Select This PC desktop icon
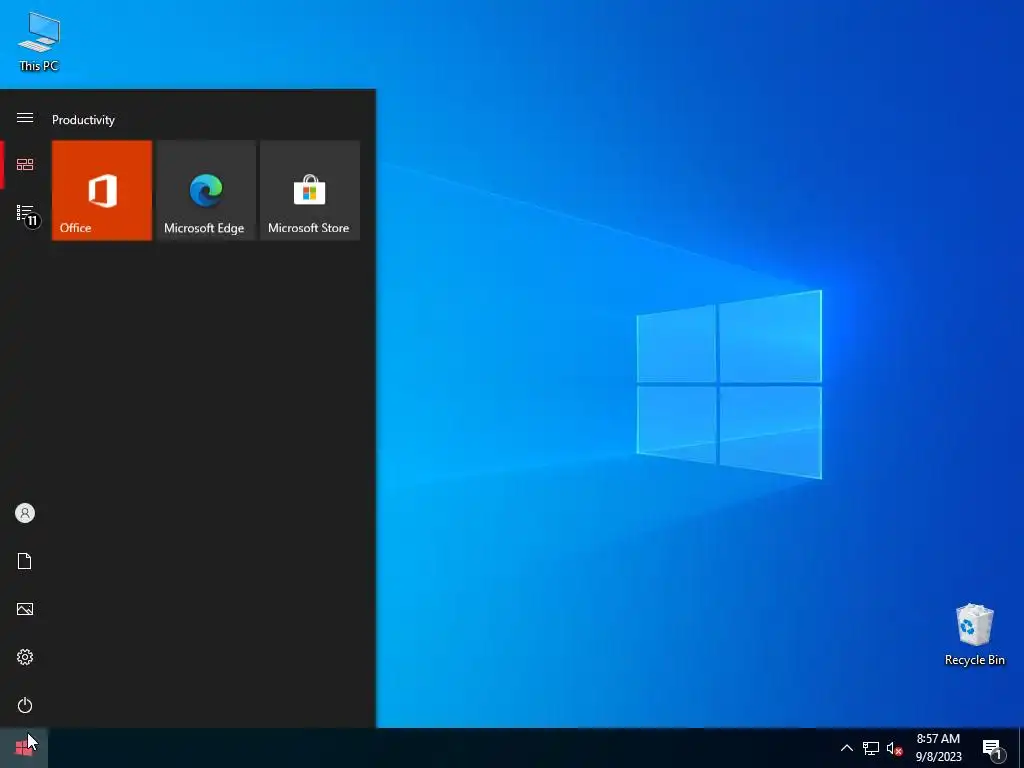The image size is (1024, 768). point(39,41)
